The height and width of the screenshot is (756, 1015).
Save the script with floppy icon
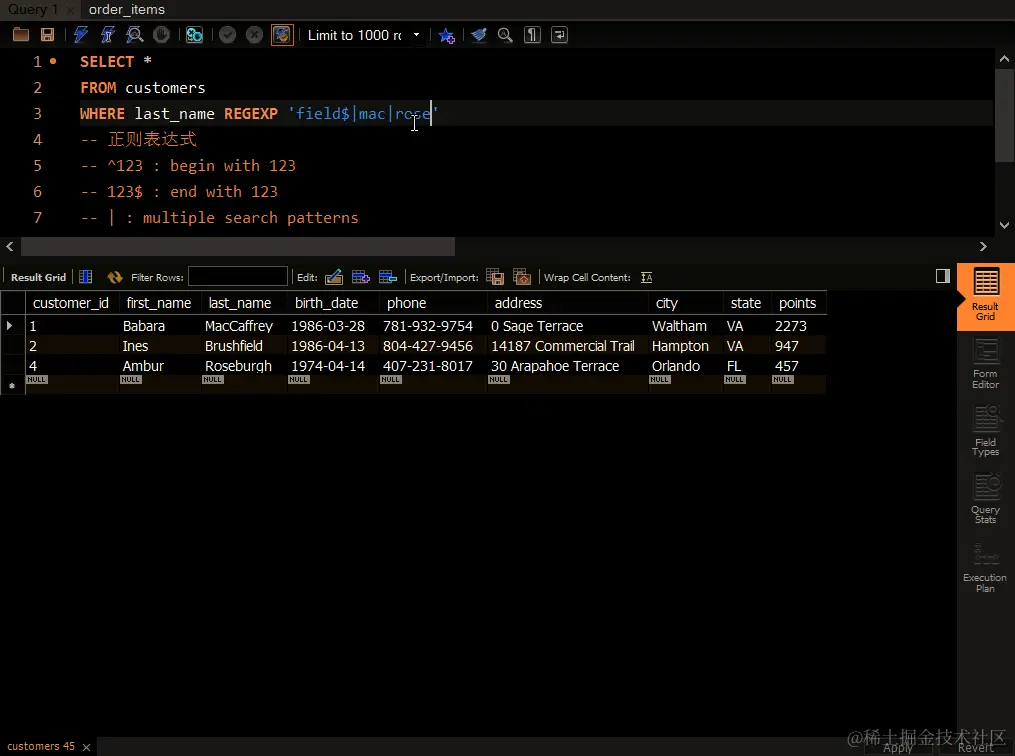pyautogui.click(x=47, y=35)
